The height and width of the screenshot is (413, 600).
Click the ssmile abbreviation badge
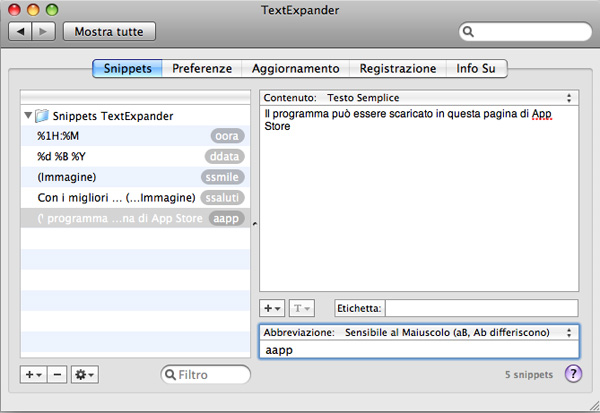point(222,177)
